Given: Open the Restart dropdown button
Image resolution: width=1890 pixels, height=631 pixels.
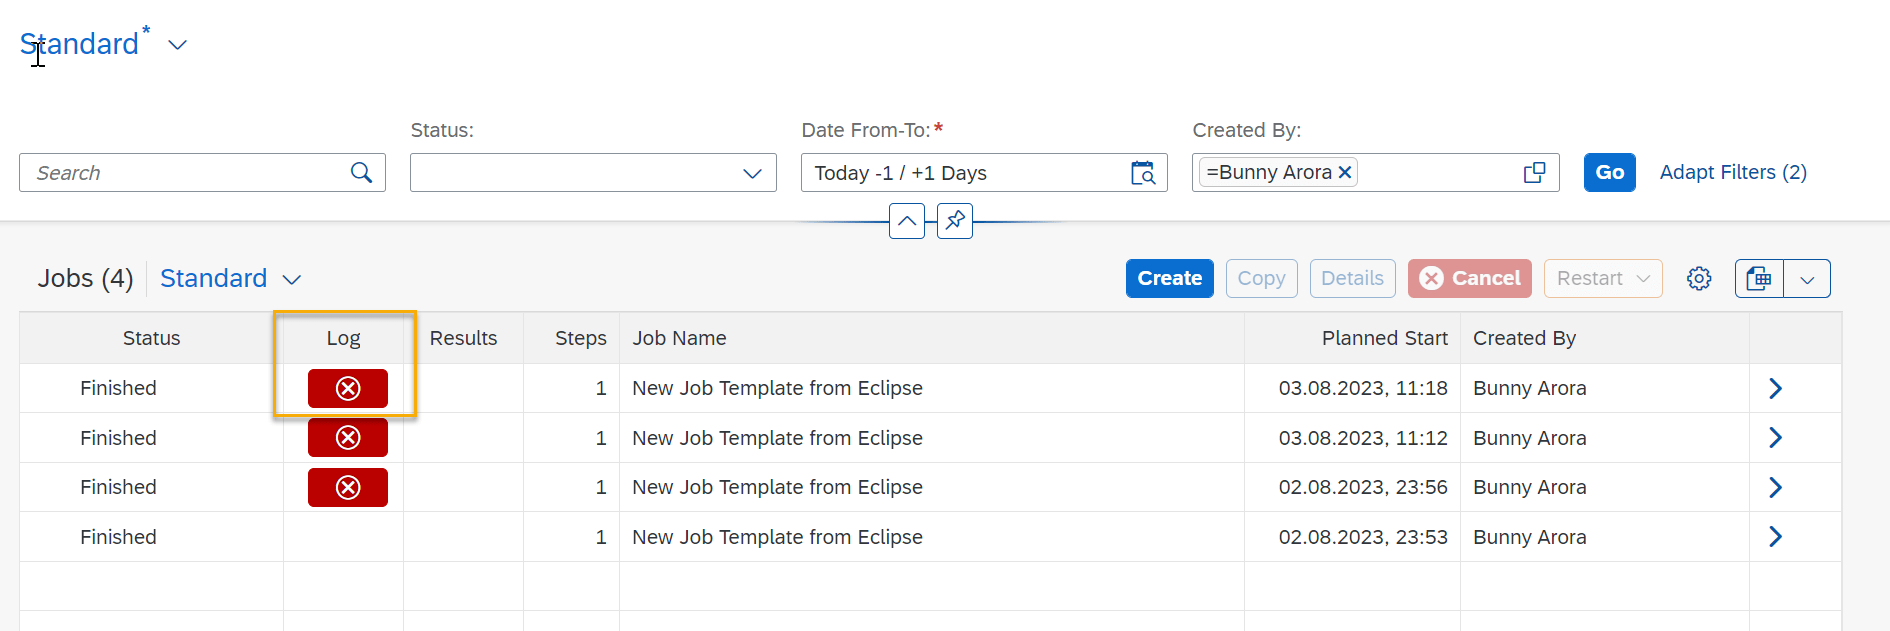Looking at the screenshot, I should [1603, 278].
